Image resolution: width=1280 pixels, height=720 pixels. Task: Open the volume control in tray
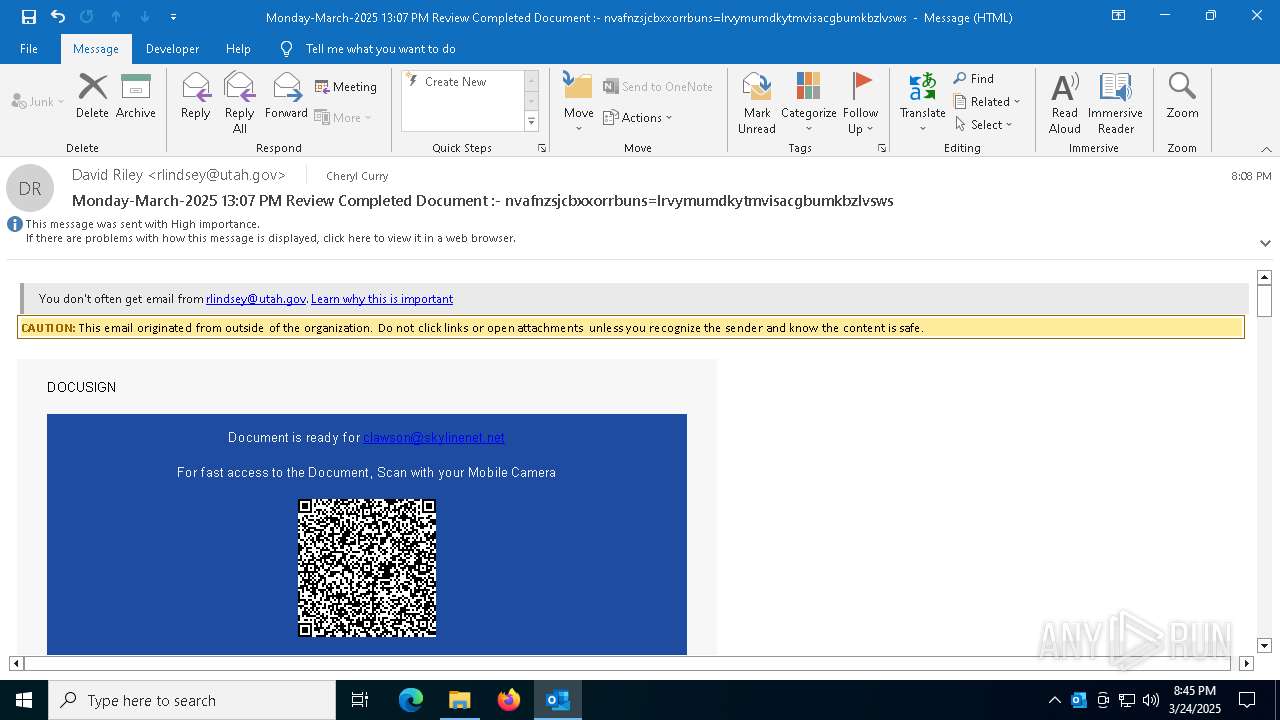[x=1151, y=700]
